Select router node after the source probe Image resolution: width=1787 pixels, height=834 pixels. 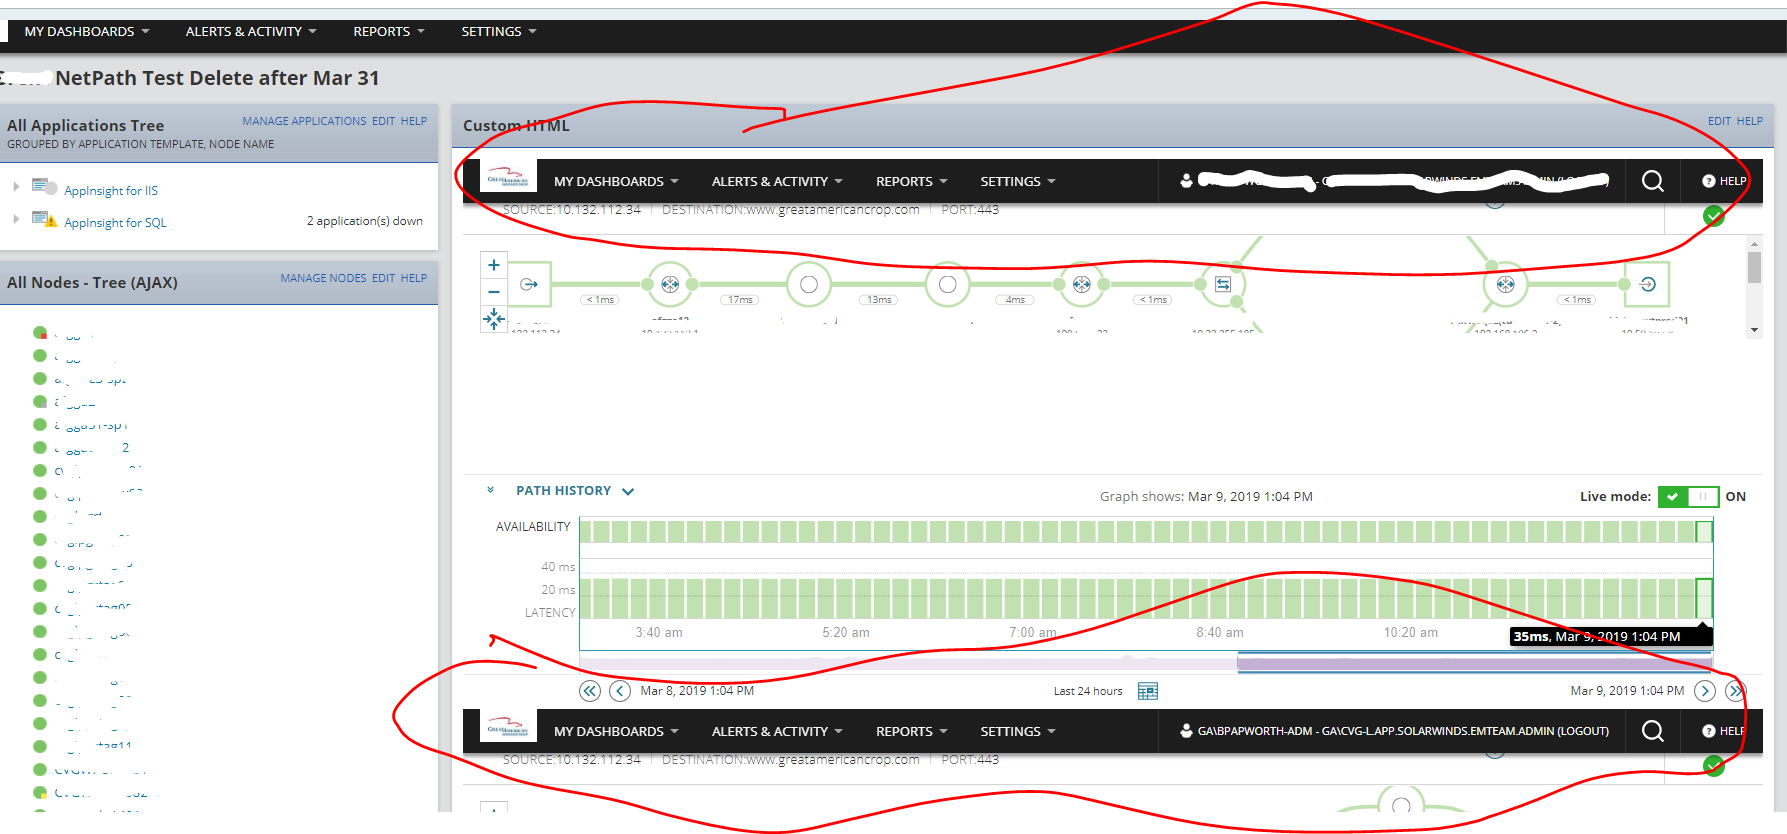(670, 285)
